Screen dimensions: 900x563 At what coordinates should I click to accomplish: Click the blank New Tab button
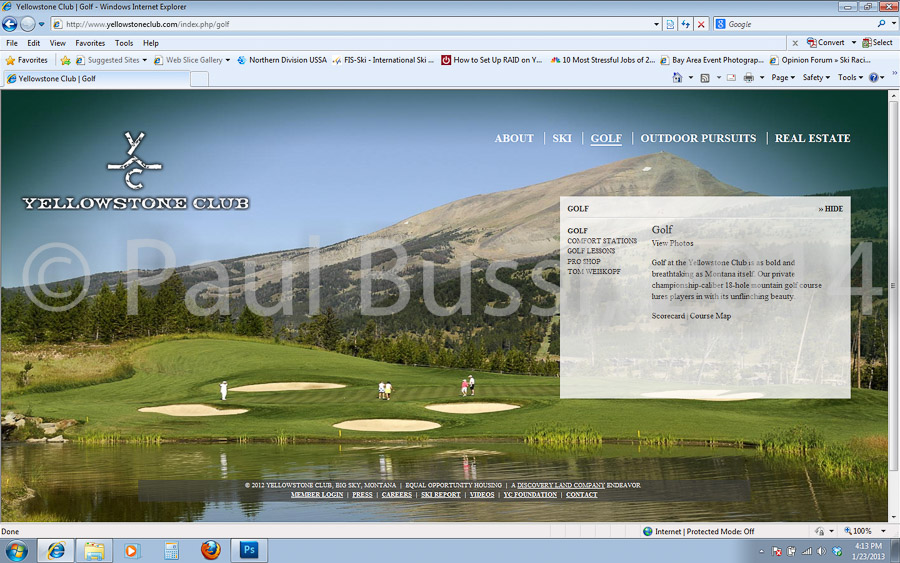point(199,79)
